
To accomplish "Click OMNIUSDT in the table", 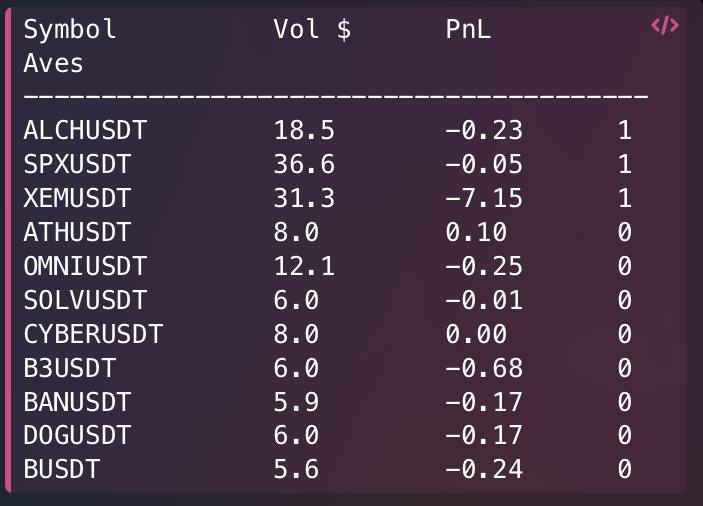I will pos(85,266).
